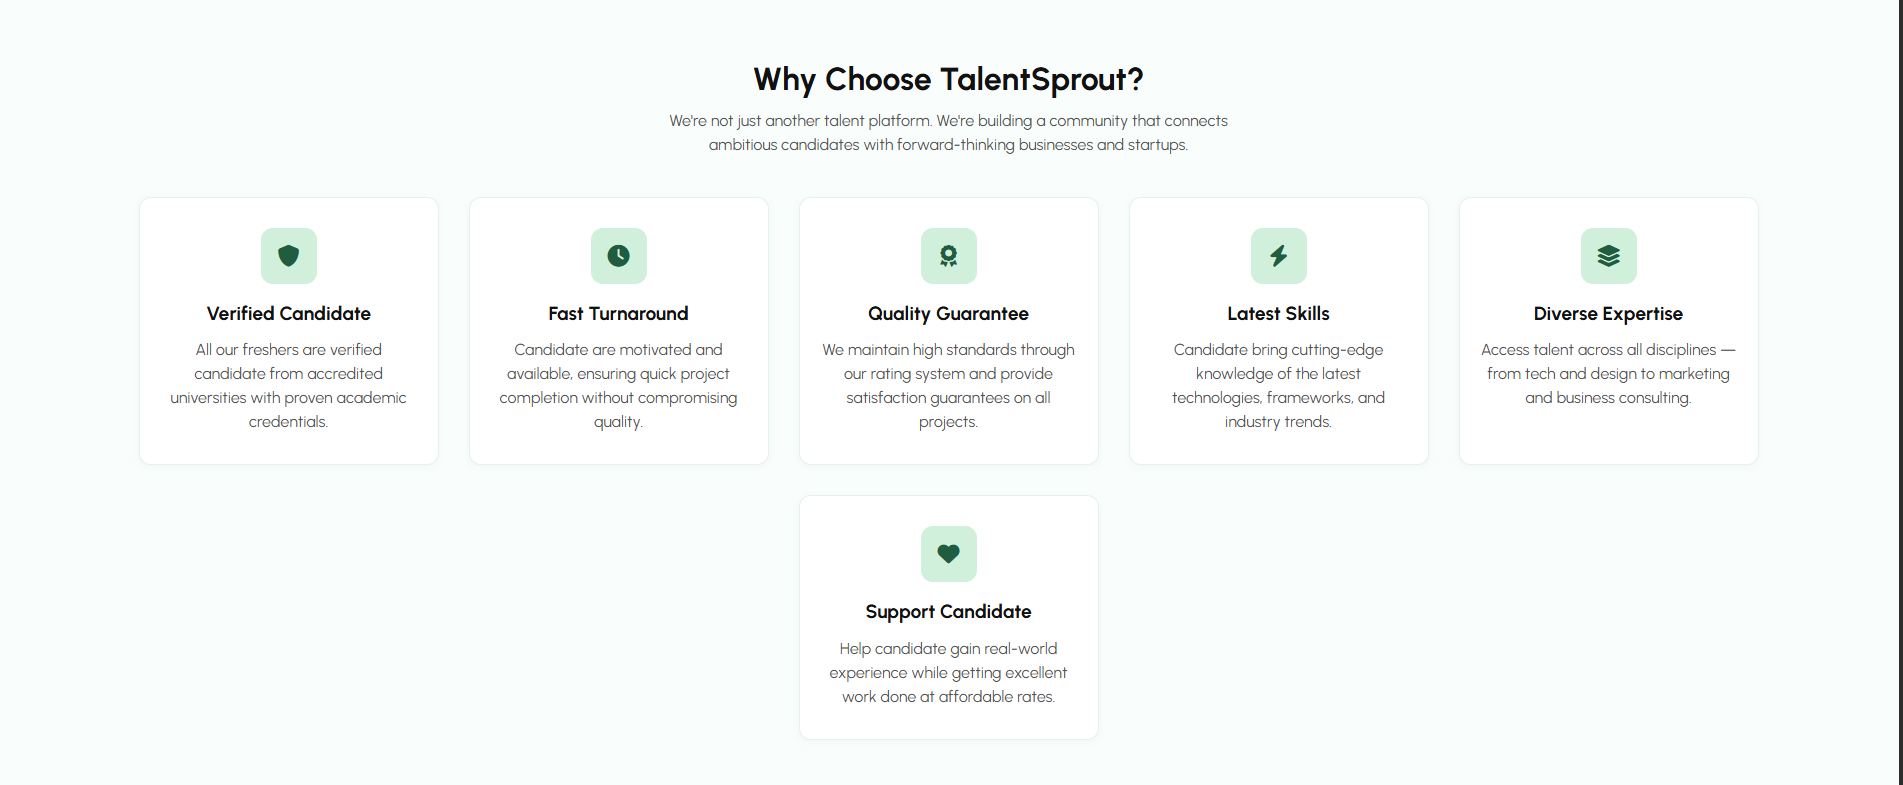Click the Quality Guarantee card

pyautogui.click(x=948, y=330)
